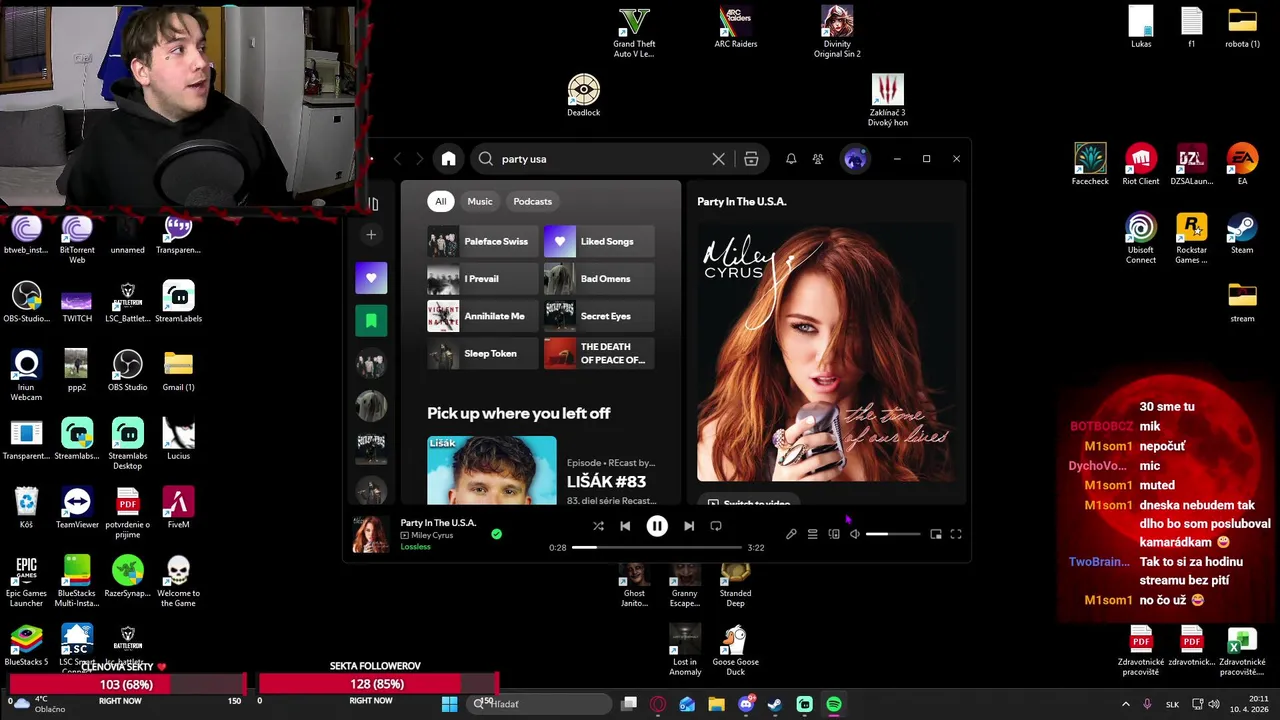Click Lišák podcast episode thumbnail
This screenshot has height=720, width=1280.
click(x=492, y=470)
